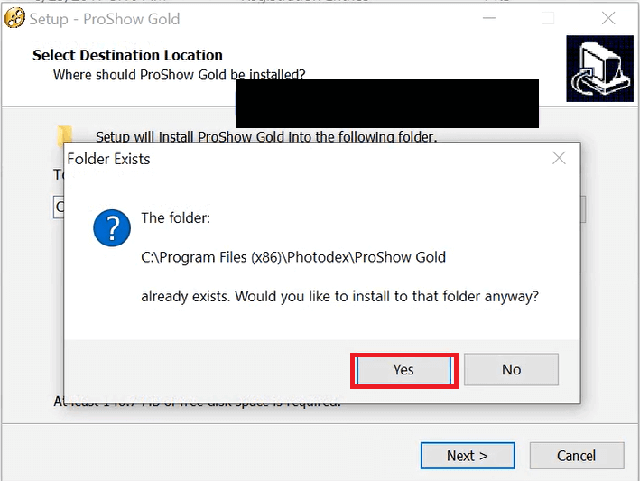
Task: Confirm installing with the Yes button
Action: [404, 370]
